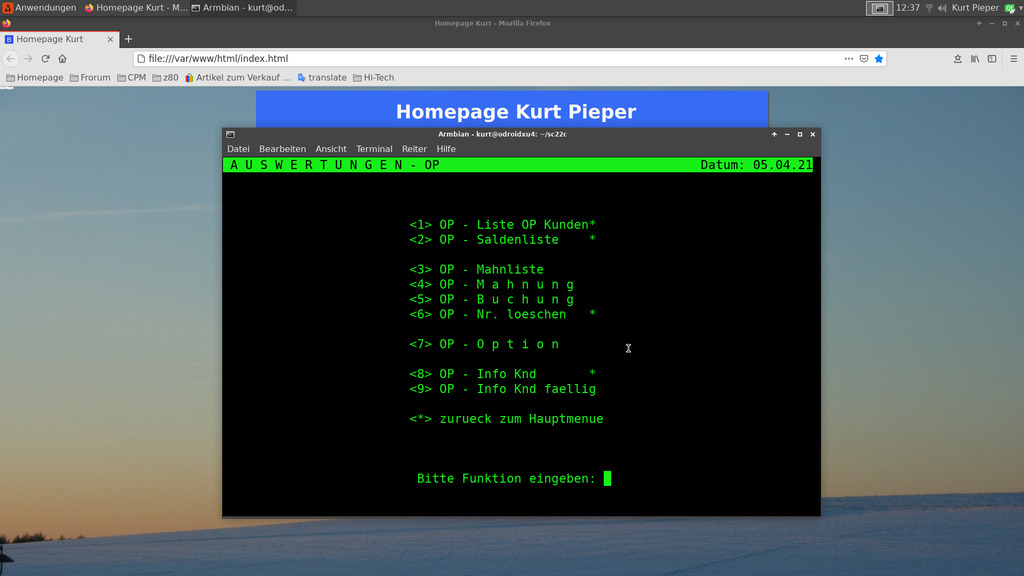The width and height of the screenshot is (1024, 576).
Task: Open the CPM bookmark folder
Action: [131, 78]
